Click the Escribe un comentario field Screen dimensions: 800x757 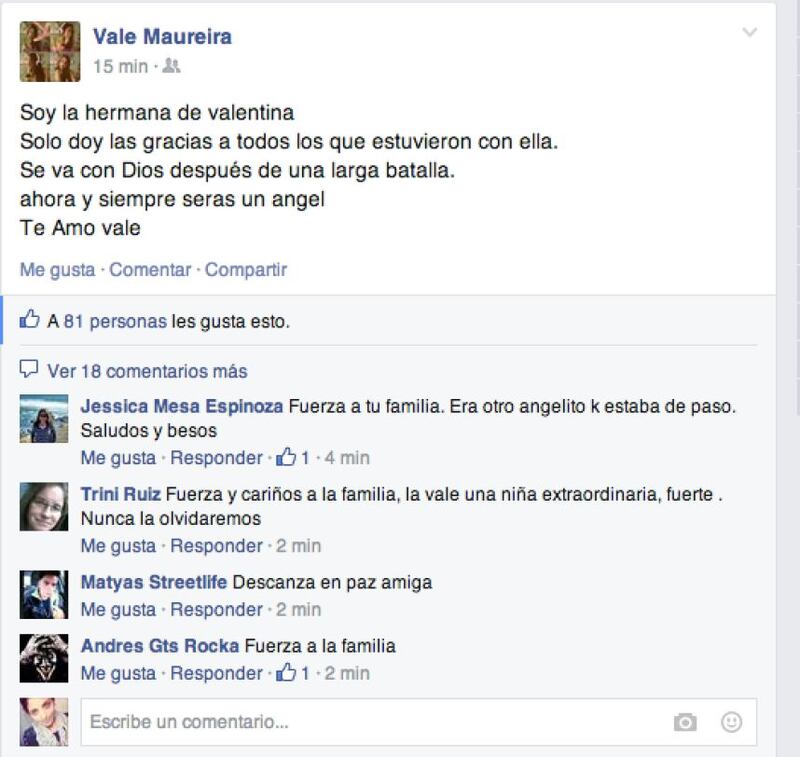[418, 722]
